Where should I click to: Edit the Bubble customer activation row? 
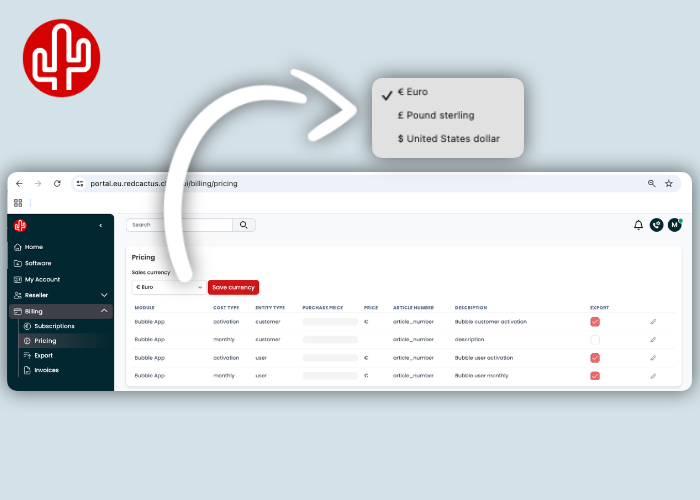[653, 322]
